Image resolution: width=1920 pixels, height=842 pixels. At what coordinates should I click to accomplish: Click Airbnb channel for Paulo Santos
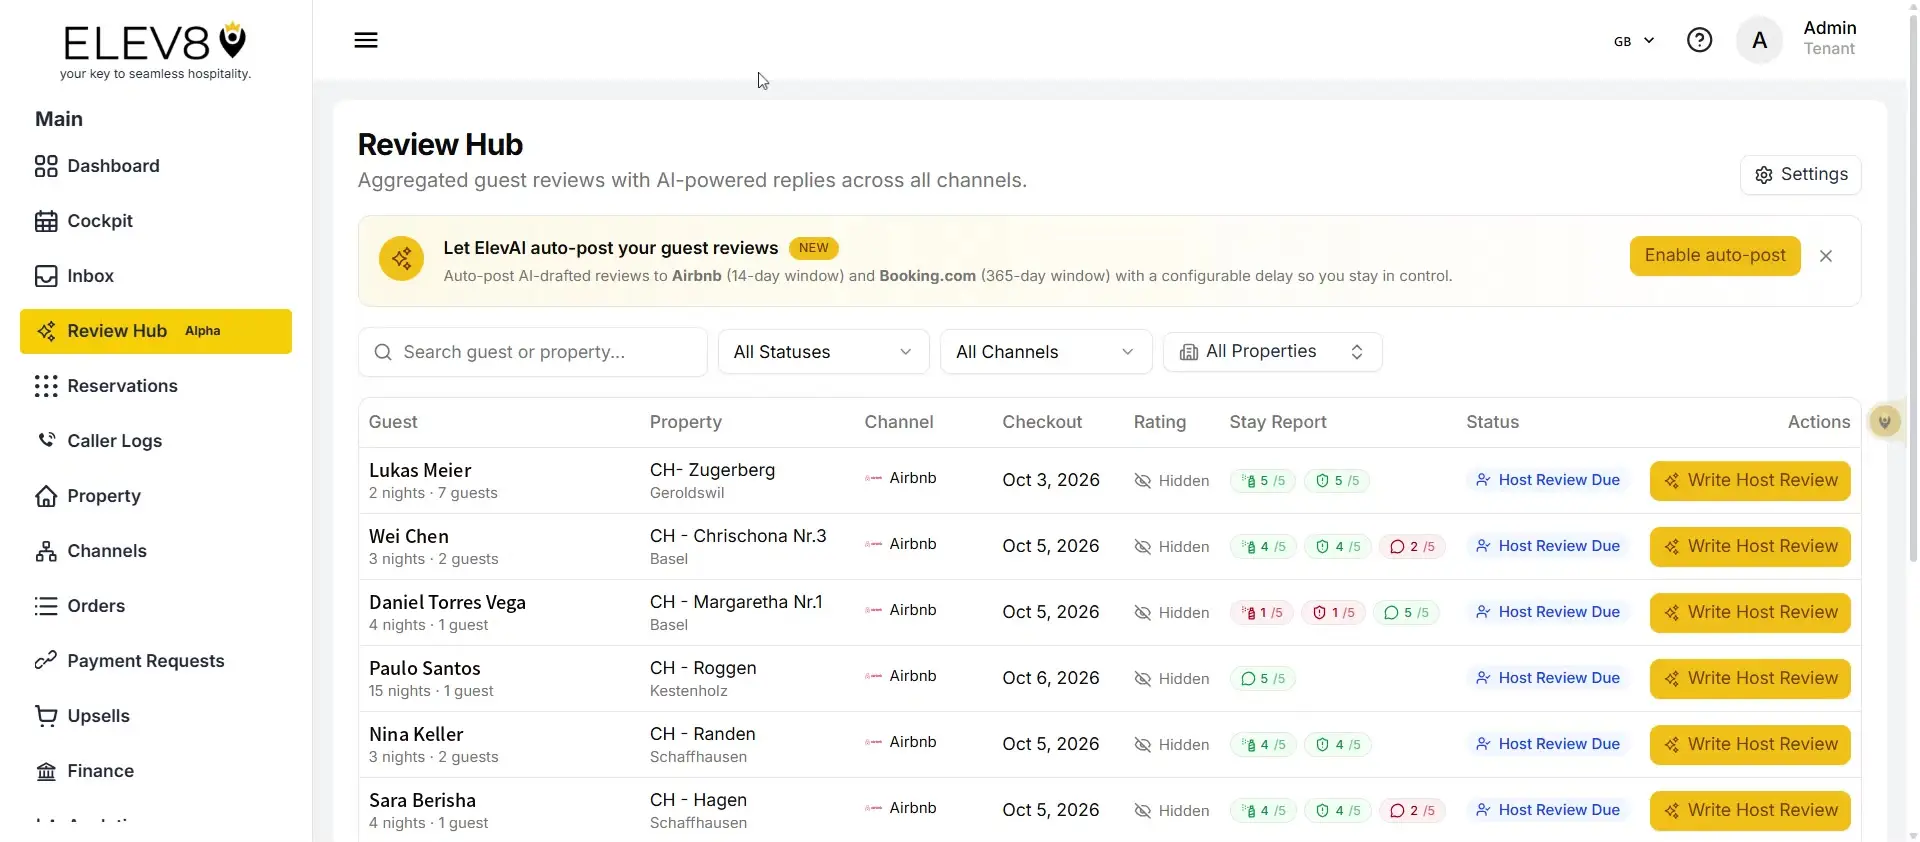pos(901,676)
